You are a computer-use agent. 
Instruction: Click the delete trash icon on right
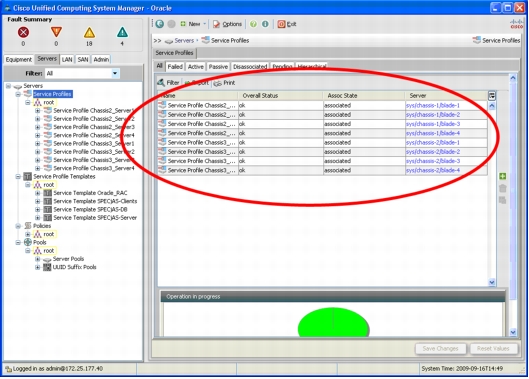point(502,188)
